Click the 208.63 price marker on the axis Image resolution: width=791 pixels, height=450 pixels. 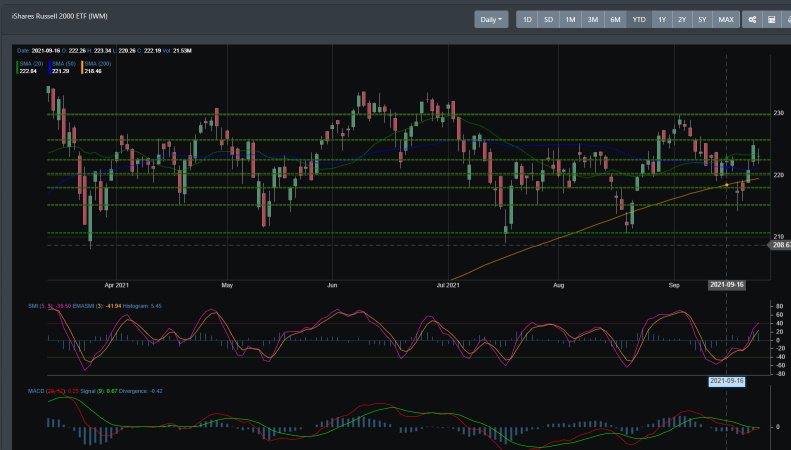780,245
